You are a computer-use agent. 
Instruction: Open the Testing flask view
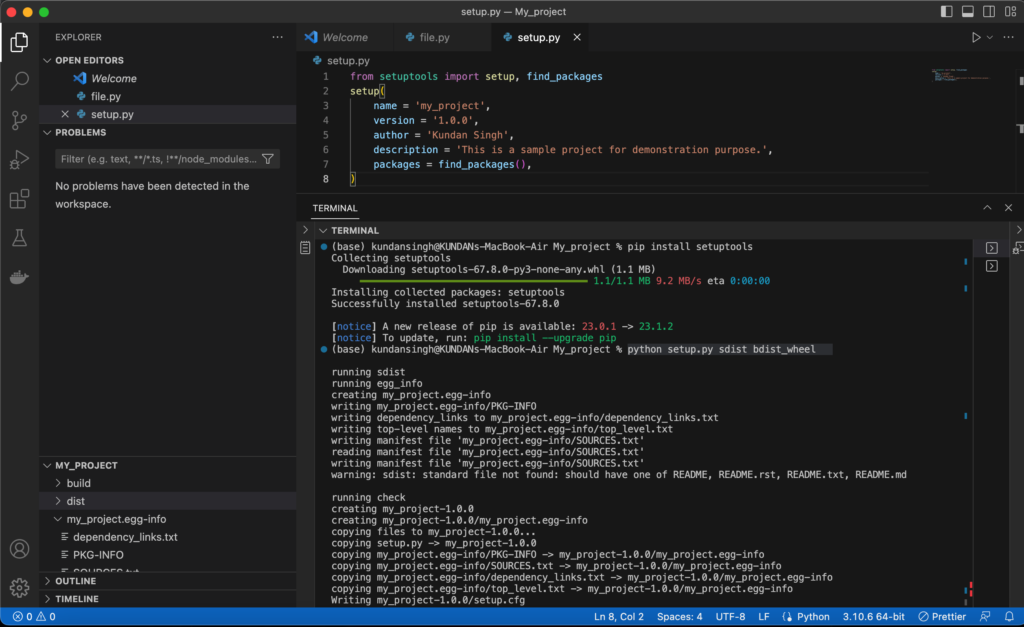pos(19,238)
